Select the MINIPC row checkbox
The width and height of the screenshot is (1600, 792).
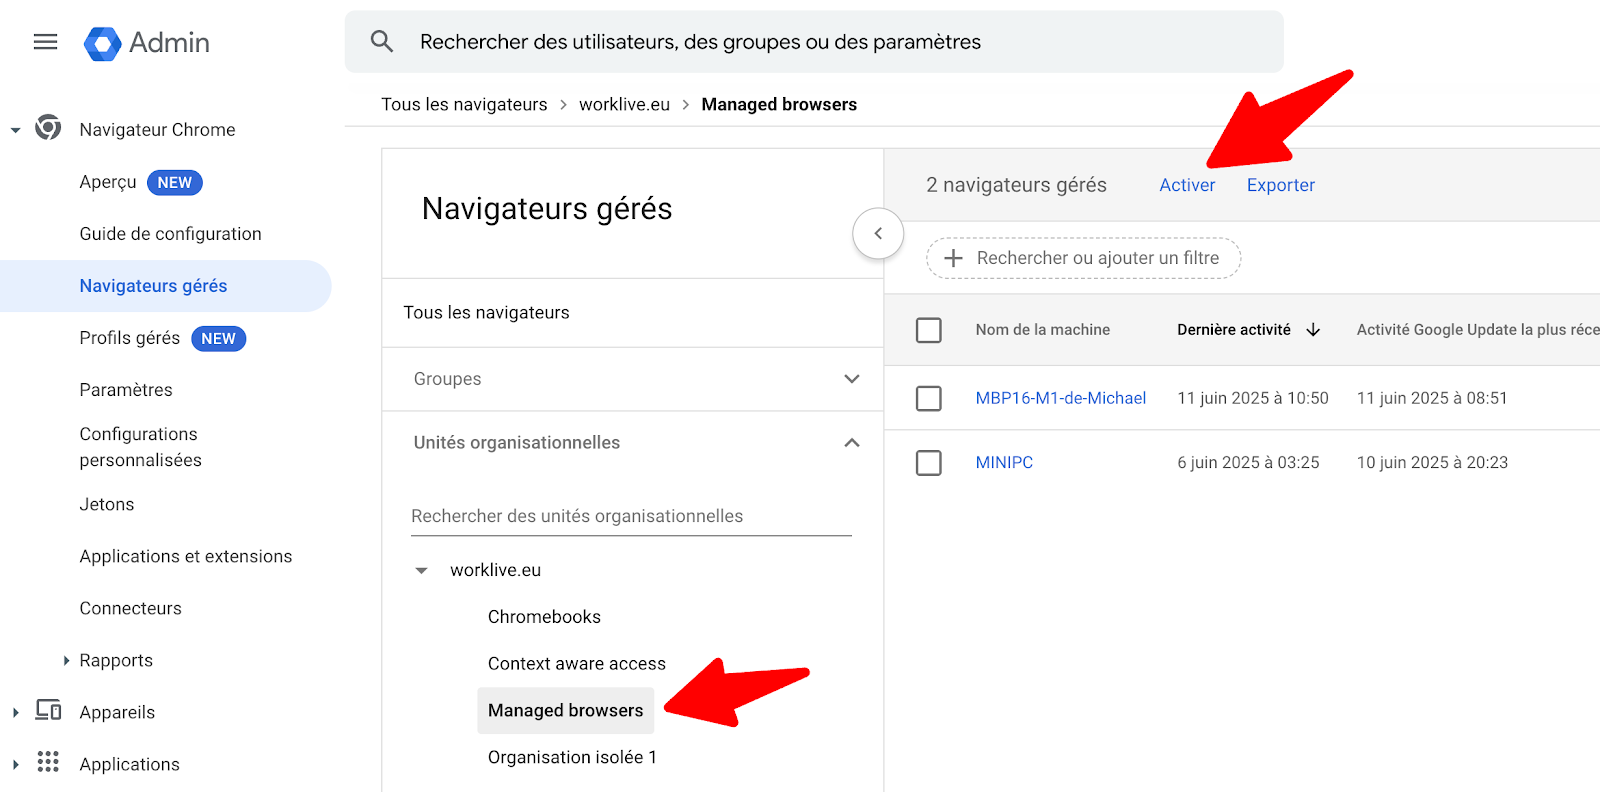929,462
